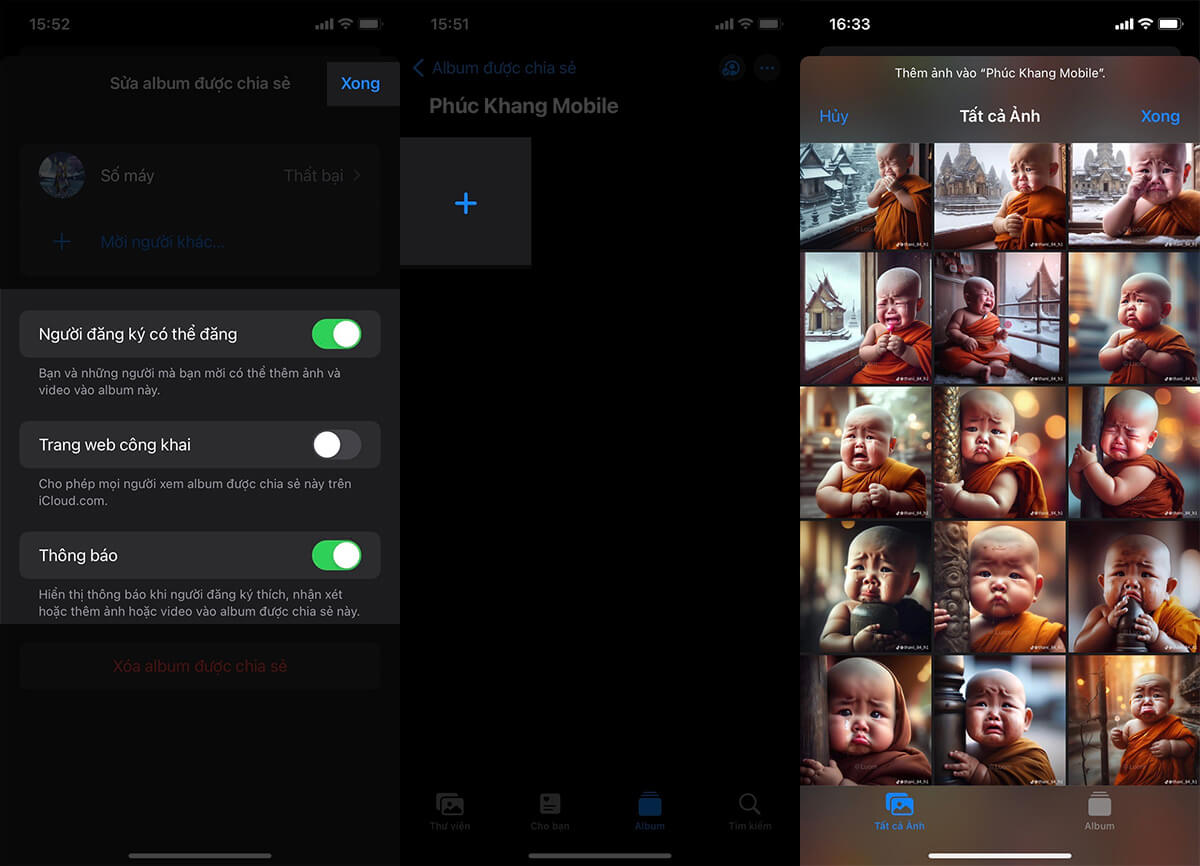Switch to Tất cả Ảnh tab in picker

(899, 811)
